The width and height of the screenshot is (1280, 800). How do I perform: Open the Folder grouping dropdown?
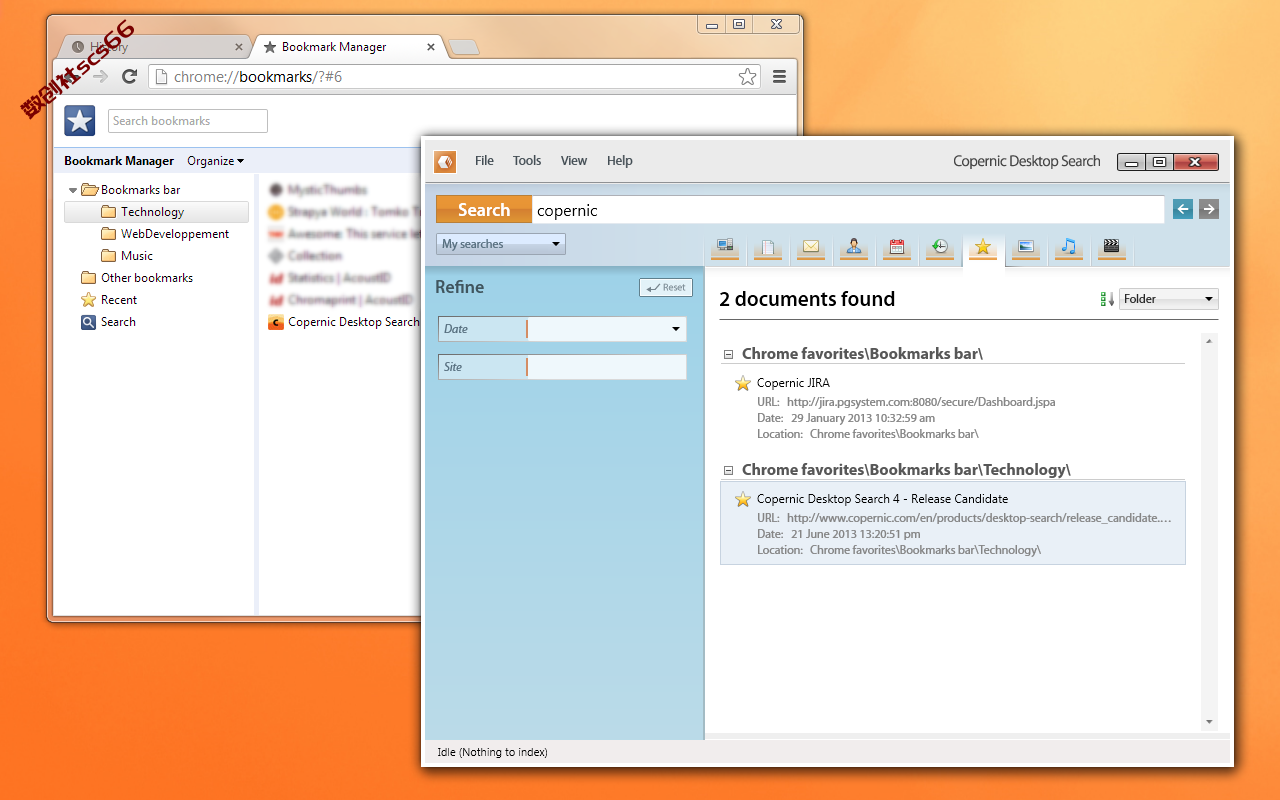1168,299
